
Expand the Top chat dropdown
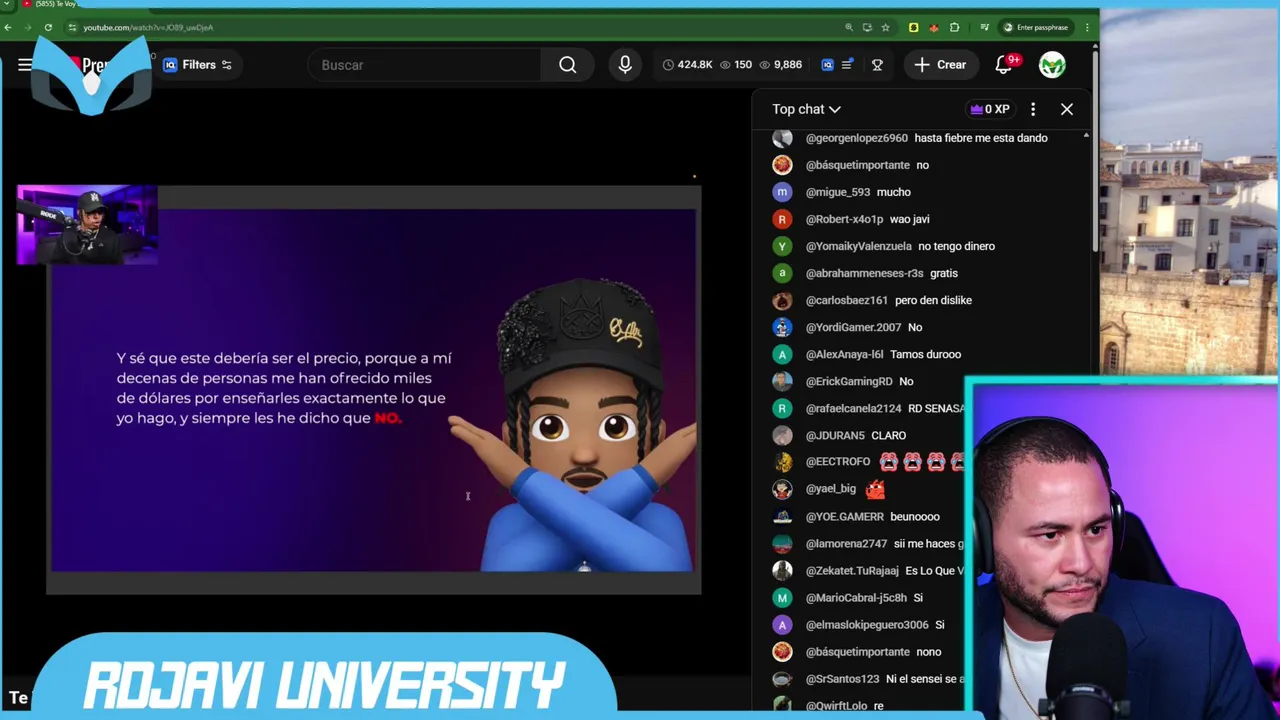(x=806, y=109)
